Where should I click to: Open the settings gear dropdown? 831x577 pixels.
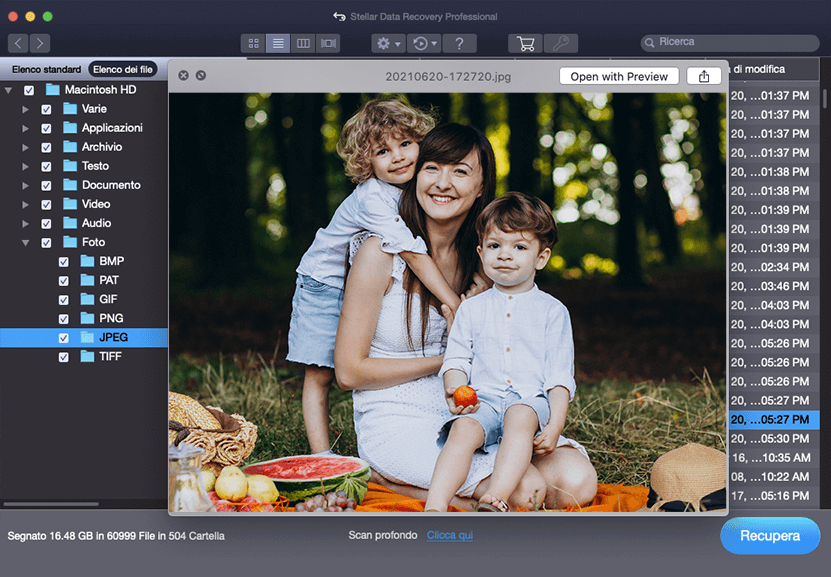pyautogui.click(x=386, y=43)
